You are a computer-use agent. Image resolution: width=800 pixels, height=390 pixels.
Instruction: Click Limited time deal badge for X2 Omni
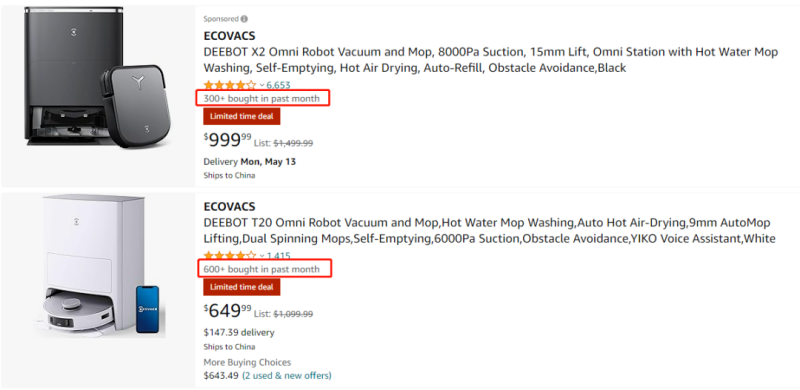[x=242, y=116]
